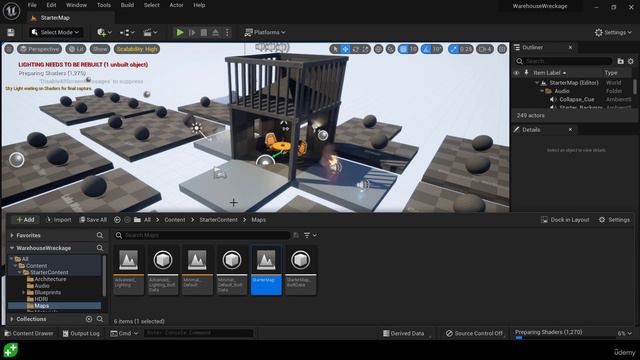Screen dimensions: 640x360
Task: Open the Cinematics clapperboard dropdown
Action: pos(150,32)
